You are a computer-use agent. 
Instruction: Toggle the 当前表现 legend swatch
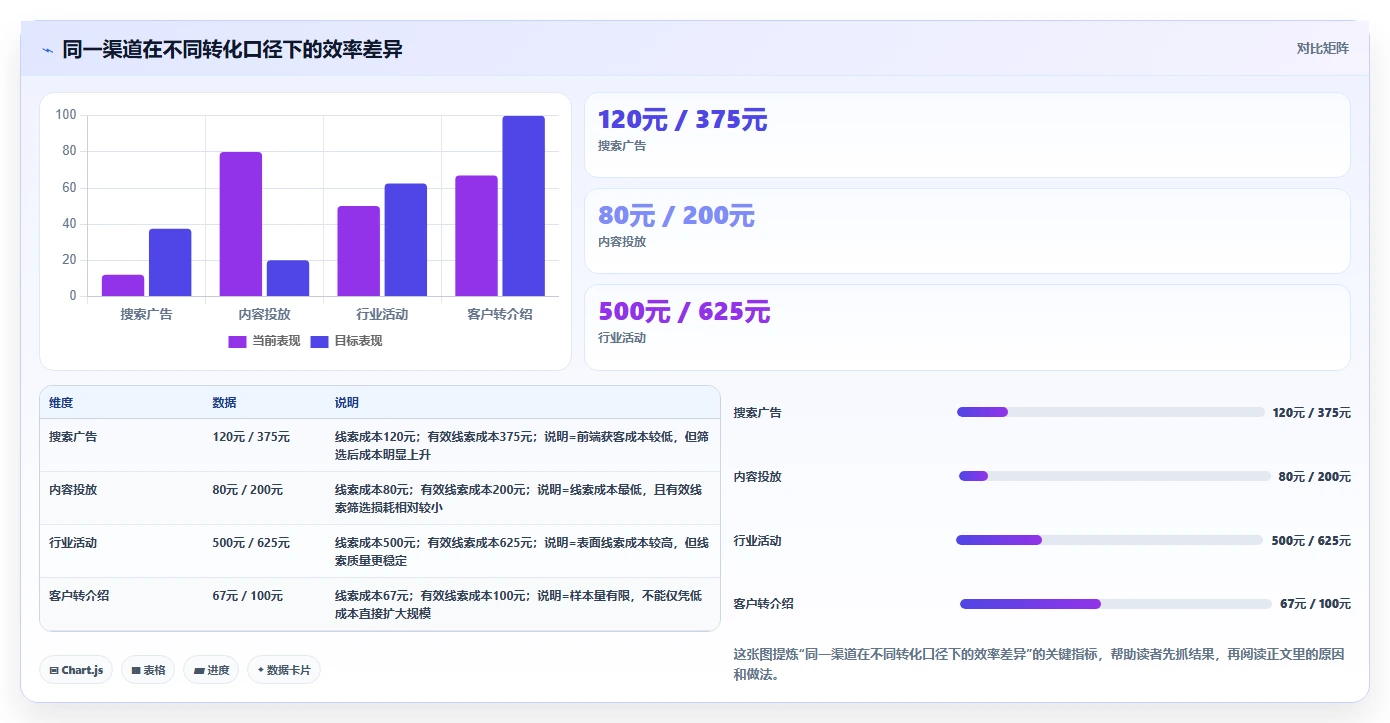click(x=237, y=341)
